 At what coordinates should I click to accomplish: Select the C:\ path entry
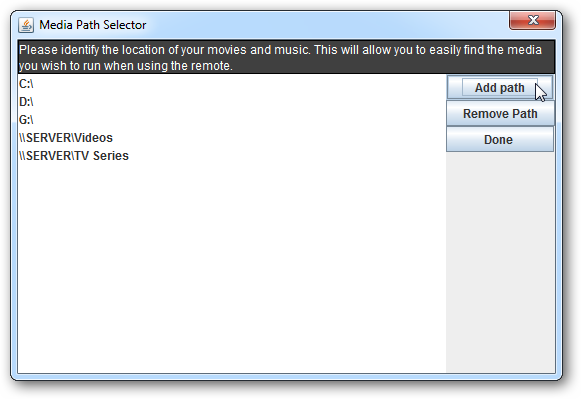(x=232, y=84)
